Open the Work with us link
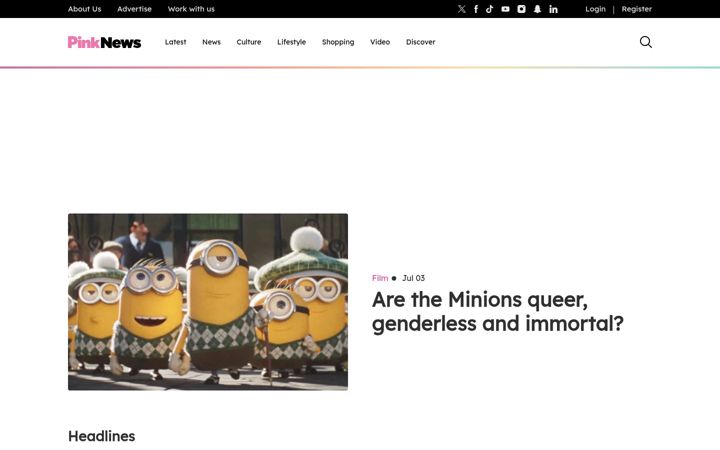 [191, 9]
